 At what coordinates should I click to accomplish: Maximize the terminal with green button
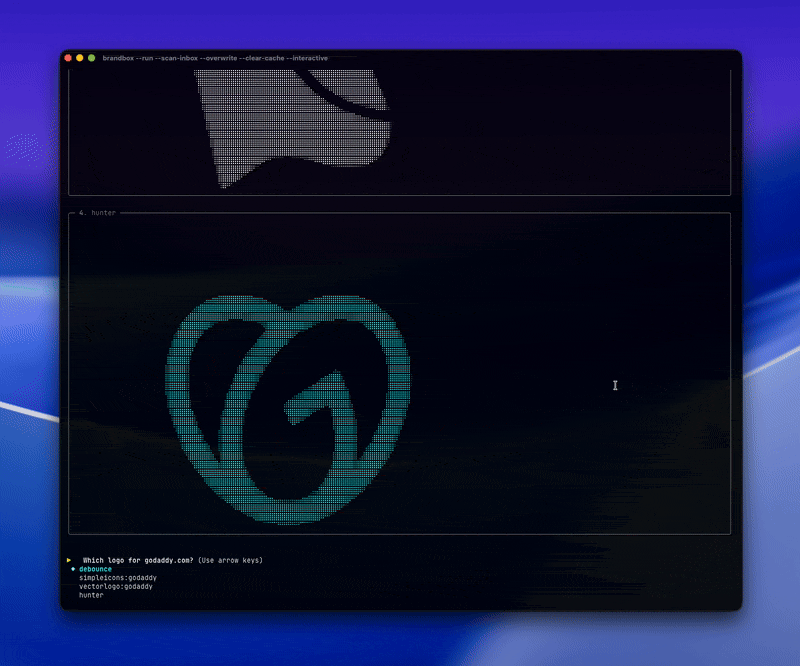pos(91,58)
